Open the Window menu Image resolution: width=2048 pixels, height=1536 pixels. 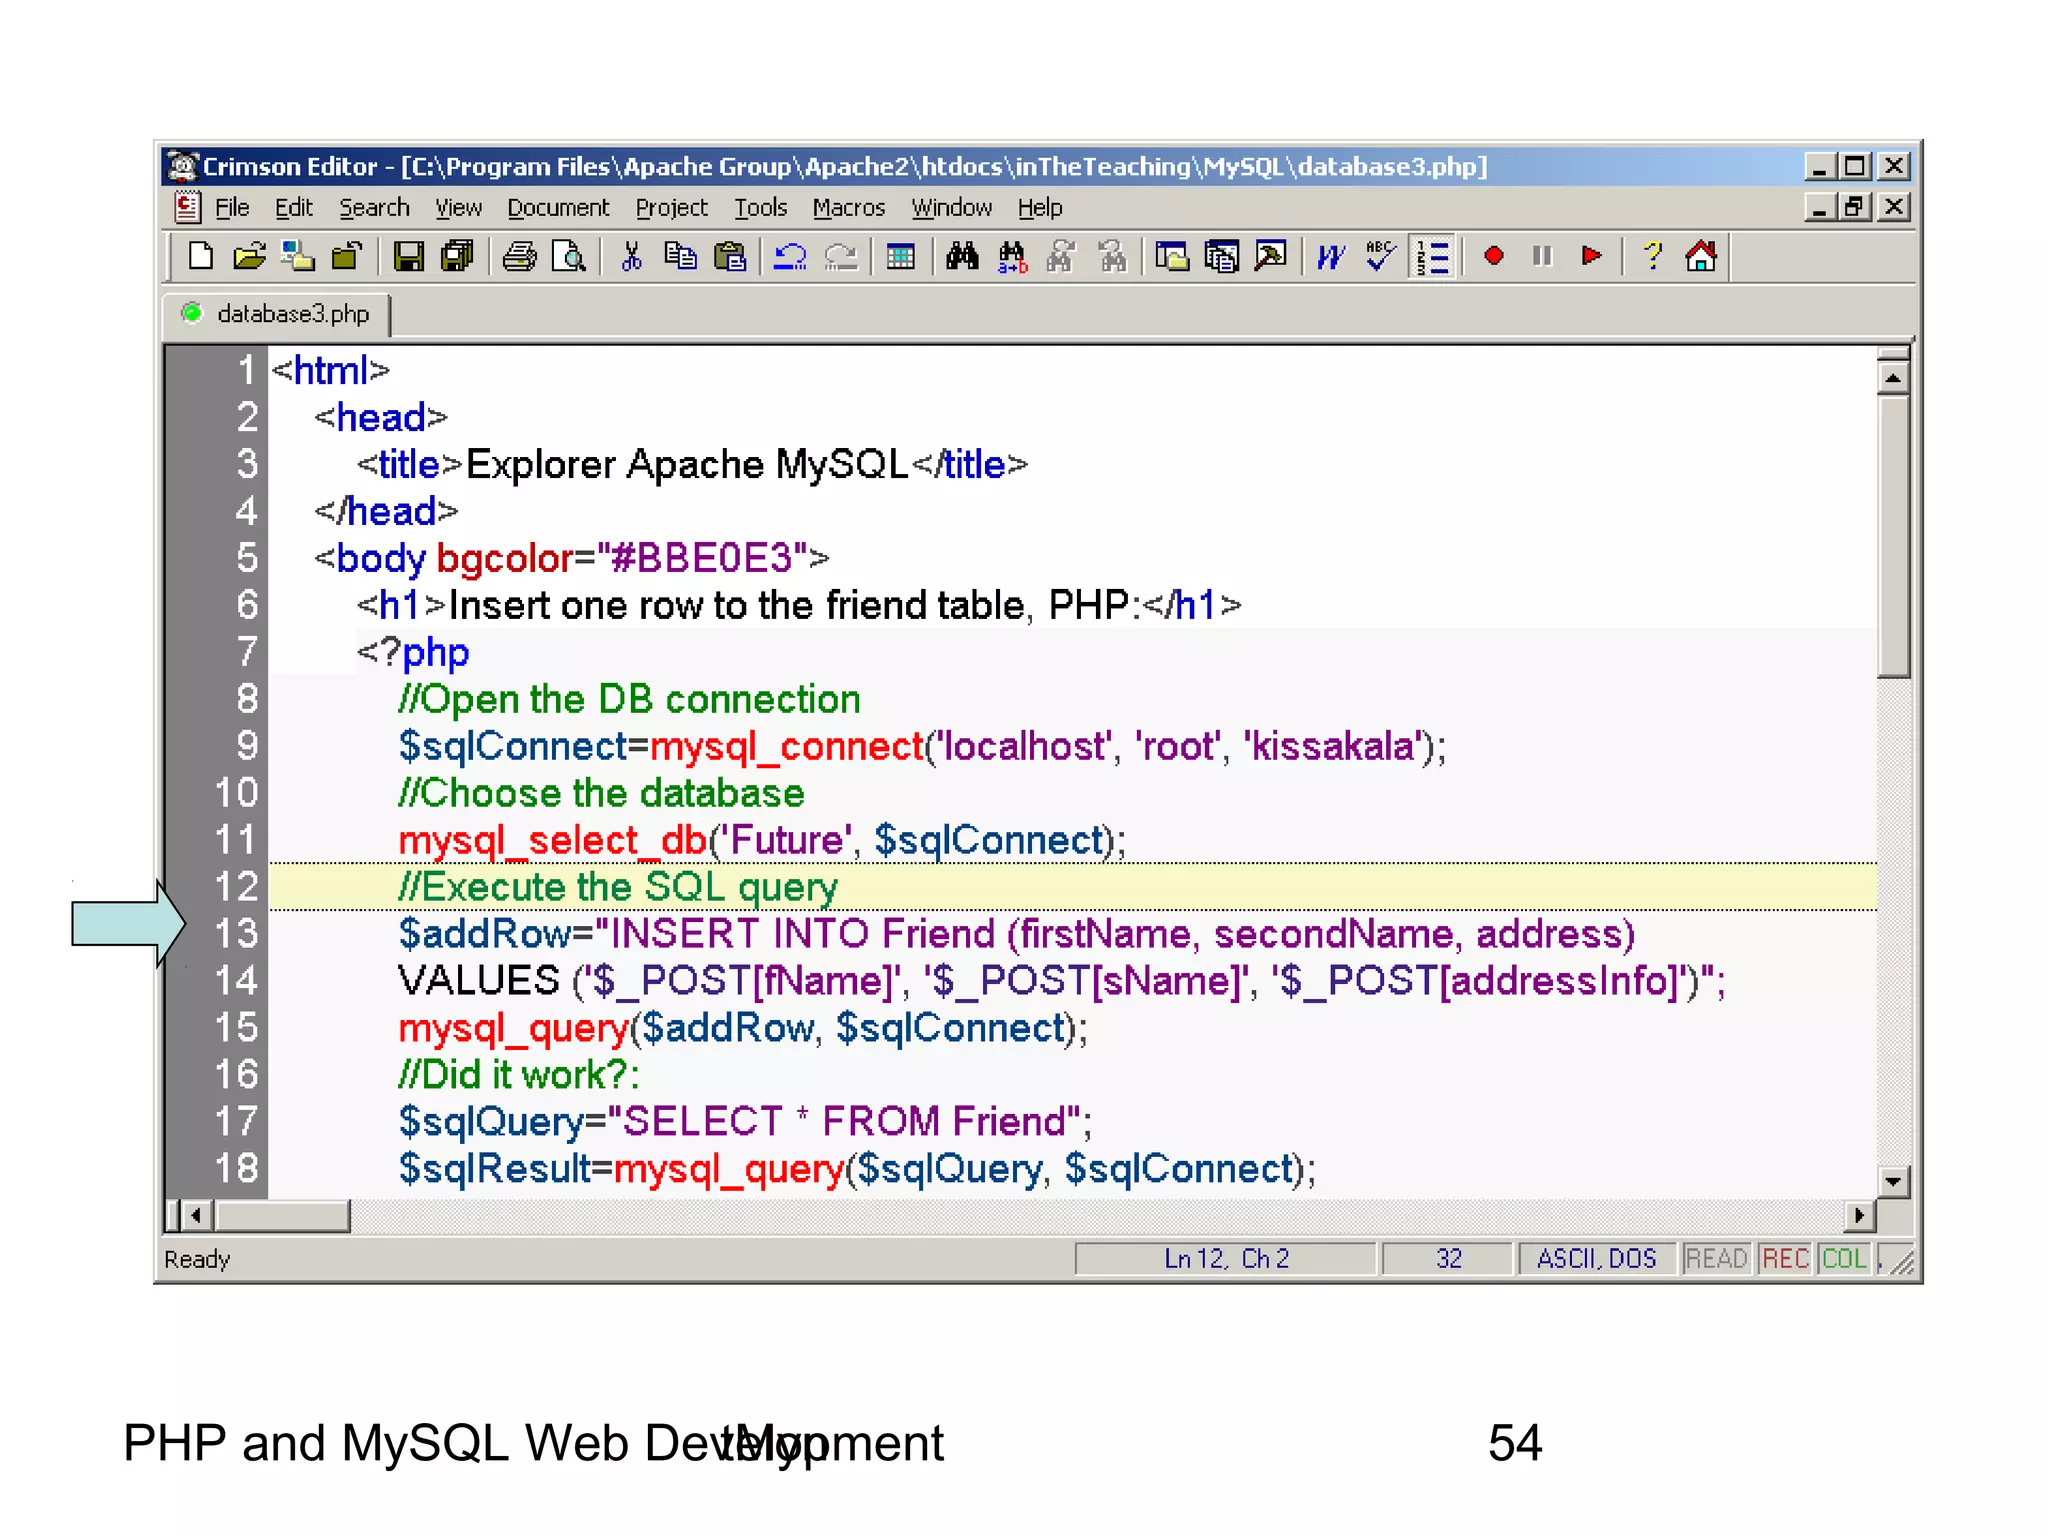(951, 208)
